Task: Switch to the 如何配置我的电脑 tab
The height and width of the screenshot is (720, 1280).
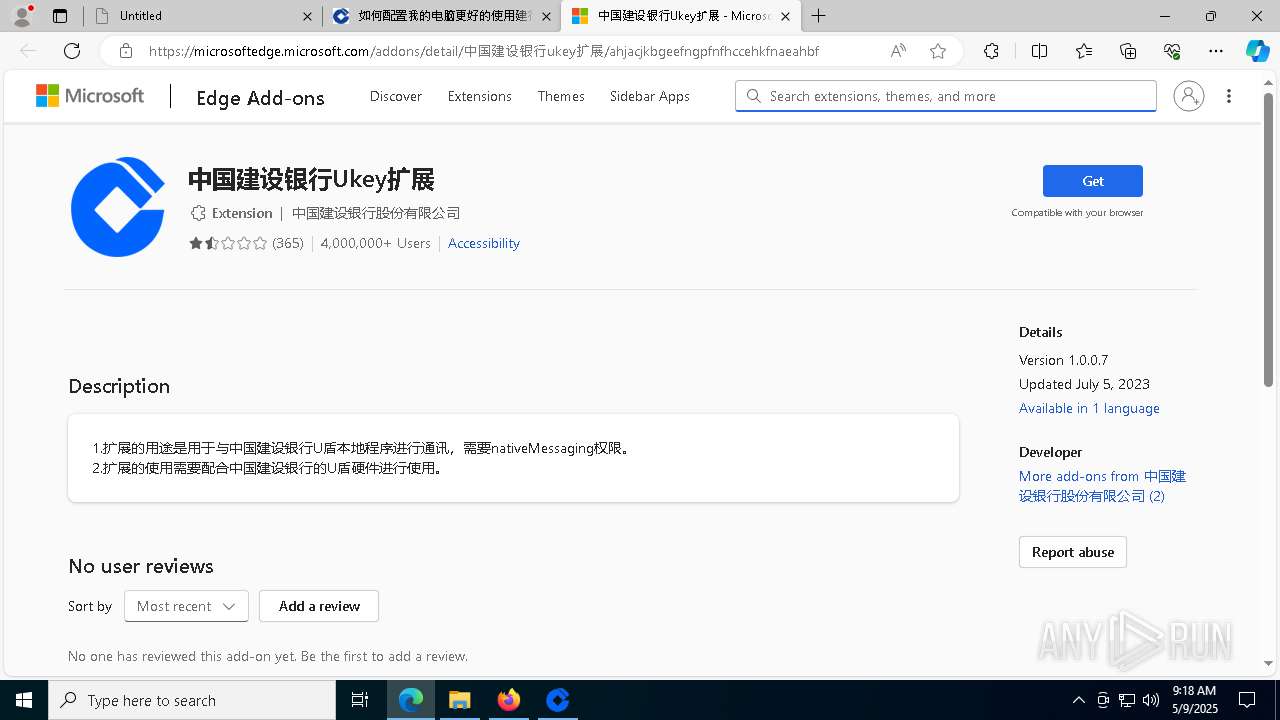Action: [x=442, y=16]
